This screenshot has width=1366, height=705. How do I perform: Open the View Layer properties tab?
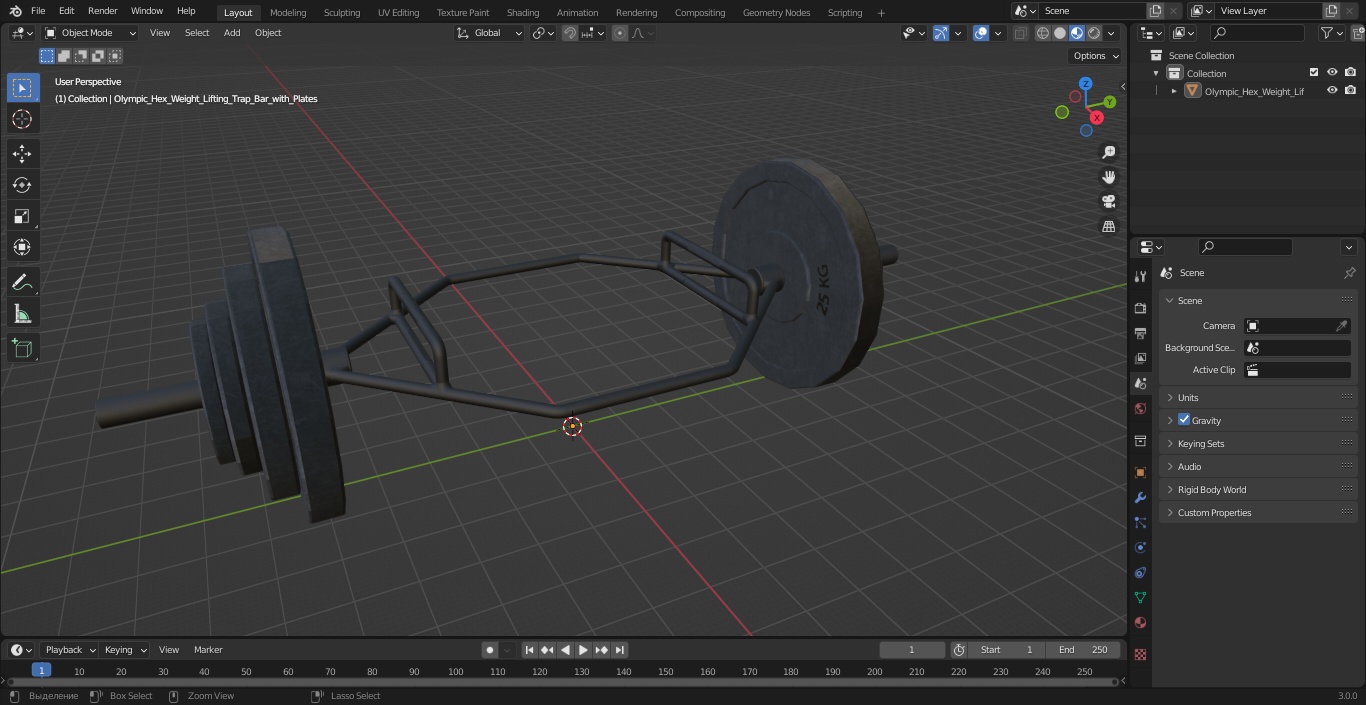click(1140, 358)
